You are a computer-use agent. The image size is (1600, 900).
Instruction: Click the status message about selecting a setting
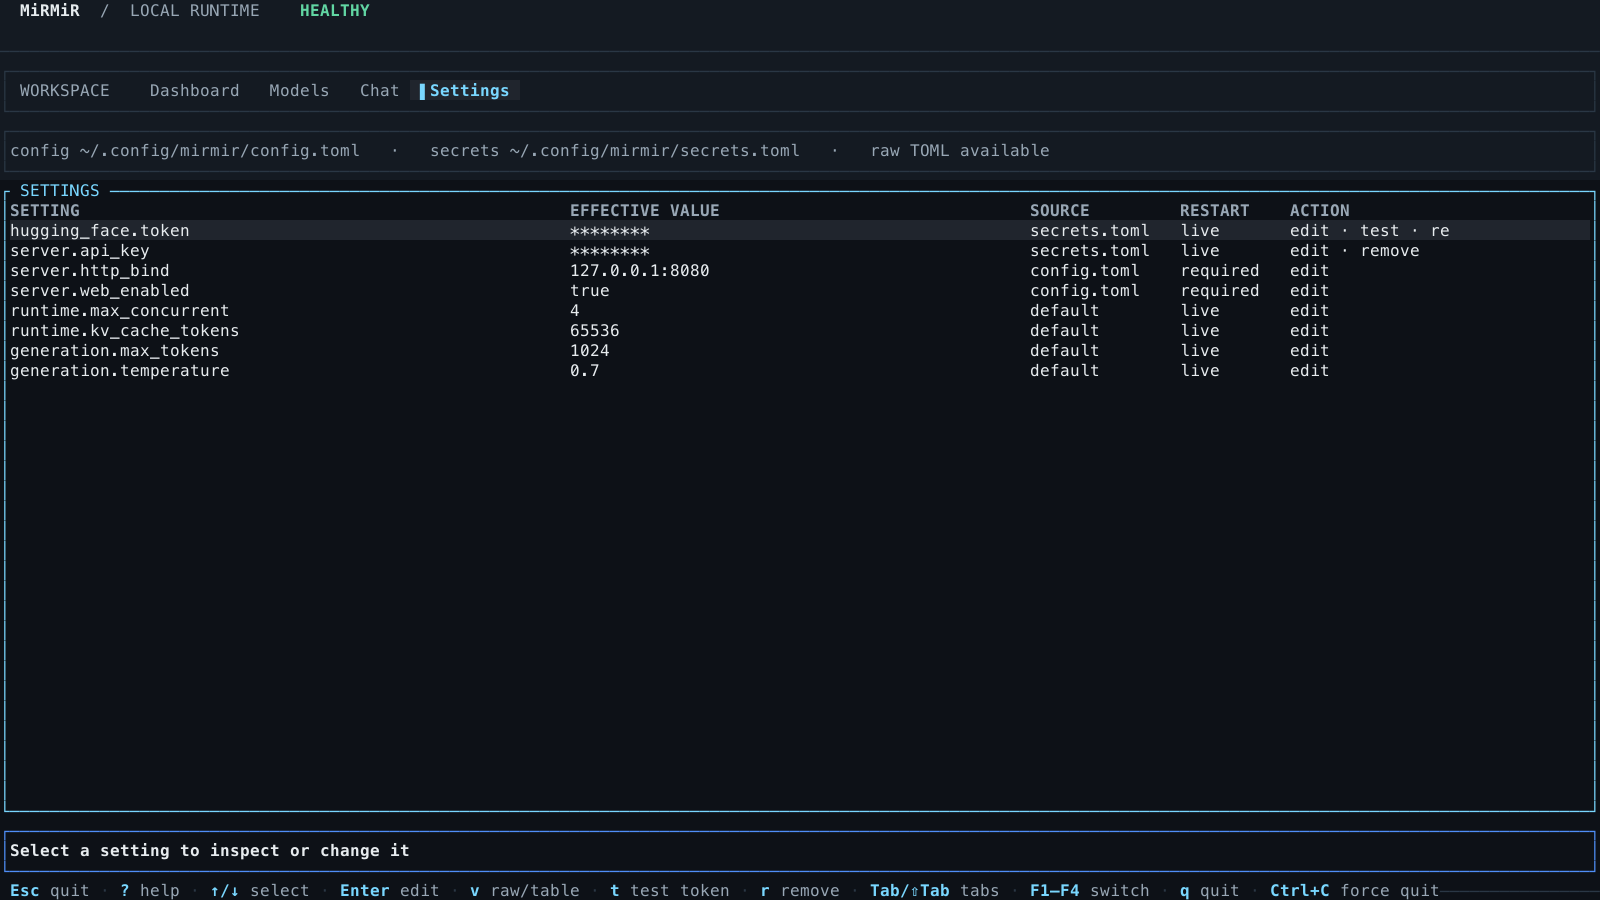point(210,851)
